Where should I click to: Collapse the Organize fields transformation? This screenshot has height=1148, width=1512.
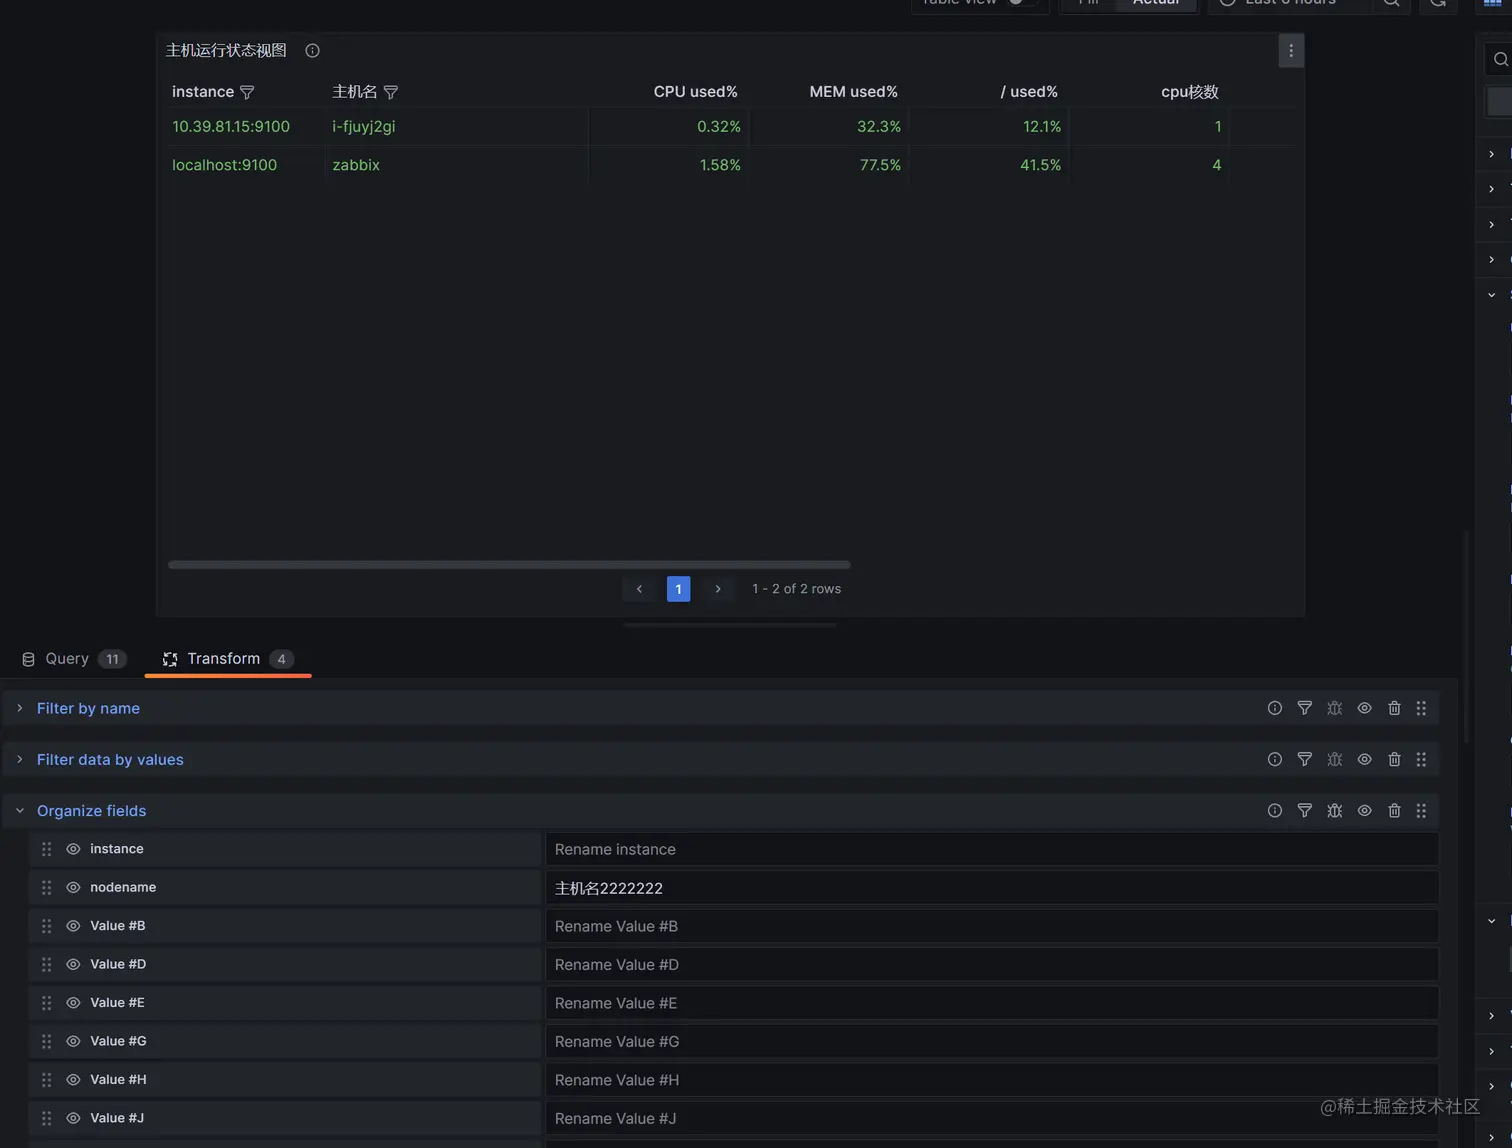click(19, 810)
